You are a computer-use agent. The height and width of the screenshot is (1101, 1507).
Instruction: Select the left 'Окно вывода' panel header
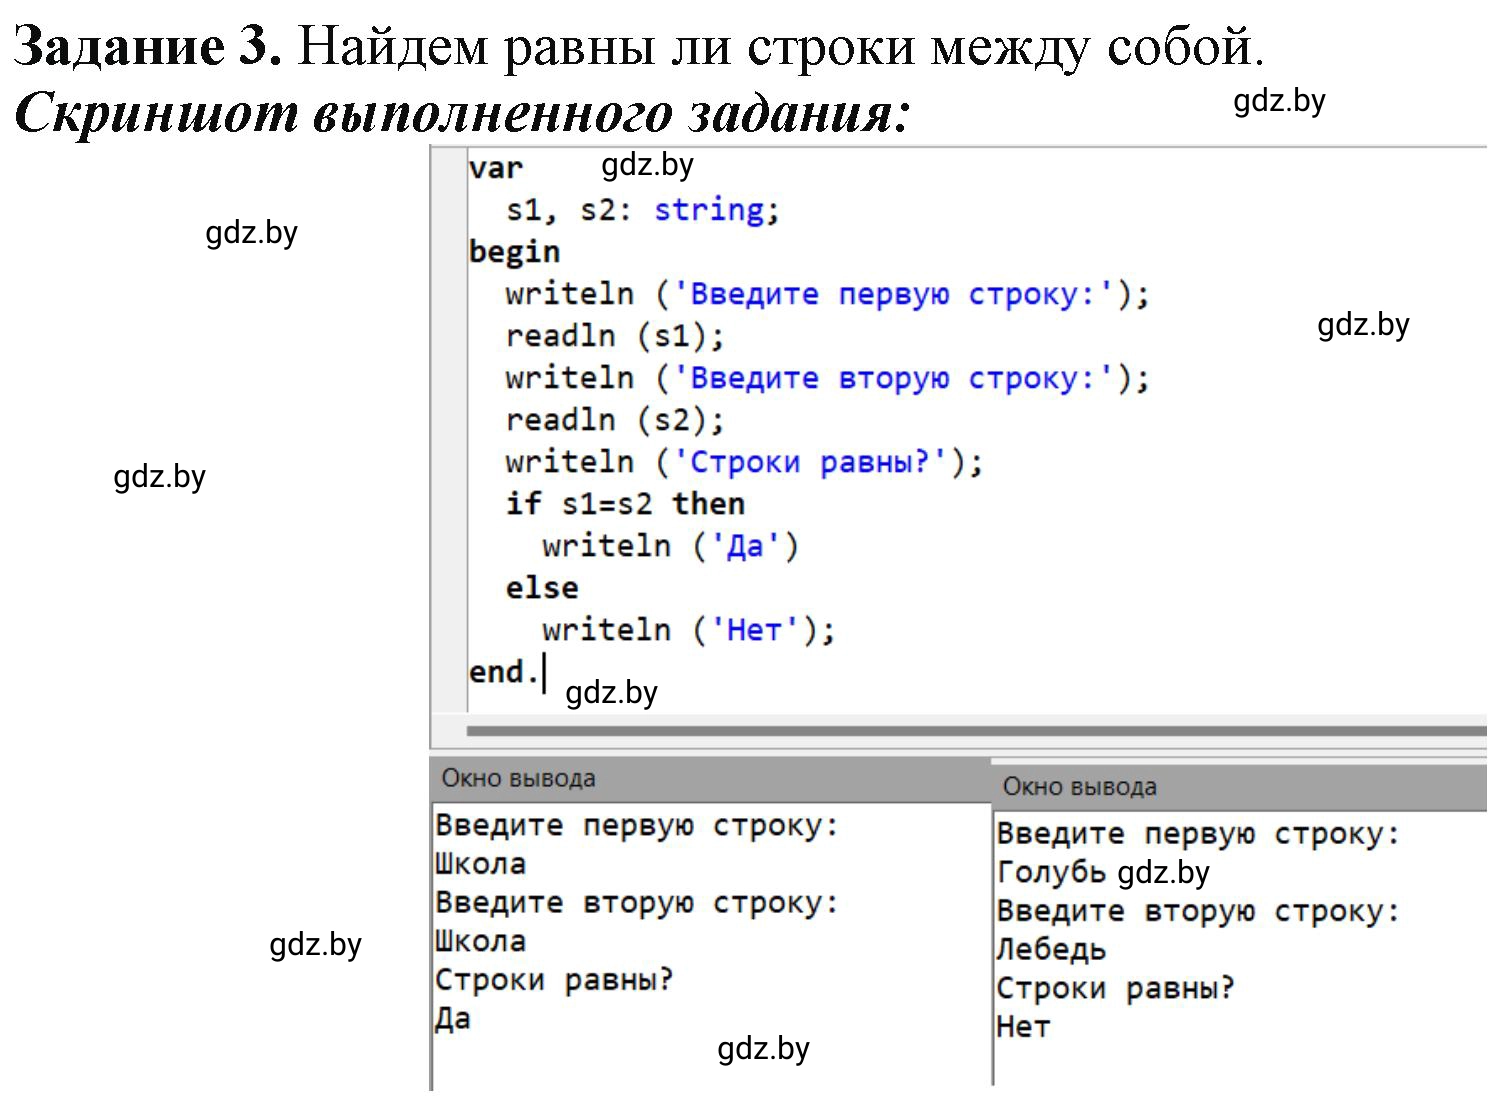(711, 779)
